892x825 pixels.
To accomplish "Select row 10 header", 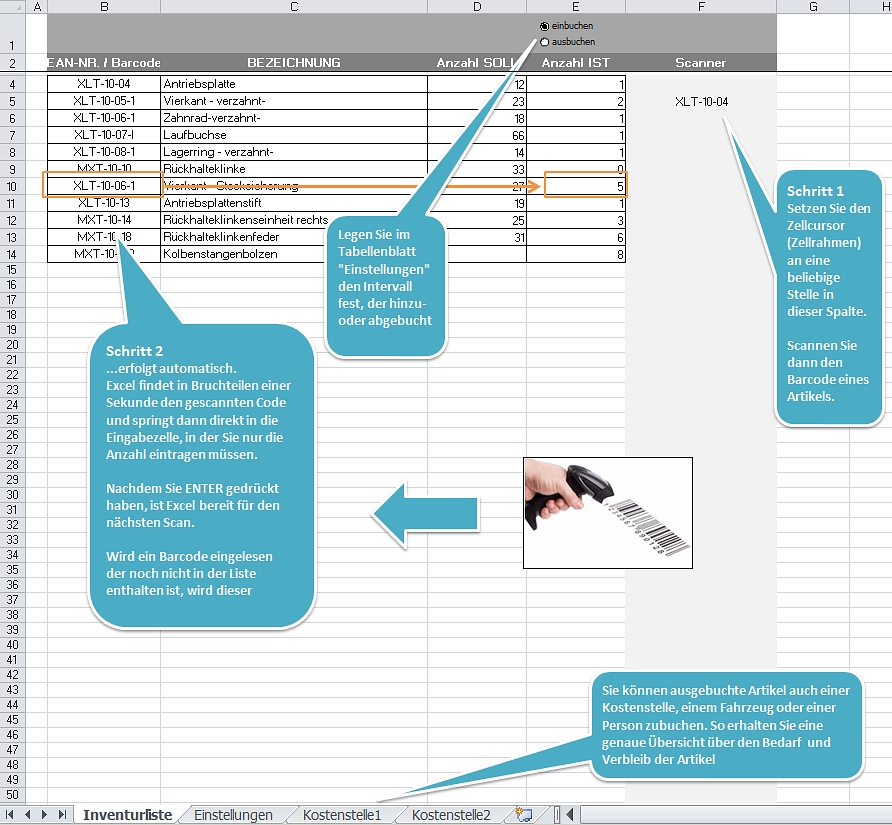I will pyautogui.click(x=11, y=186).
